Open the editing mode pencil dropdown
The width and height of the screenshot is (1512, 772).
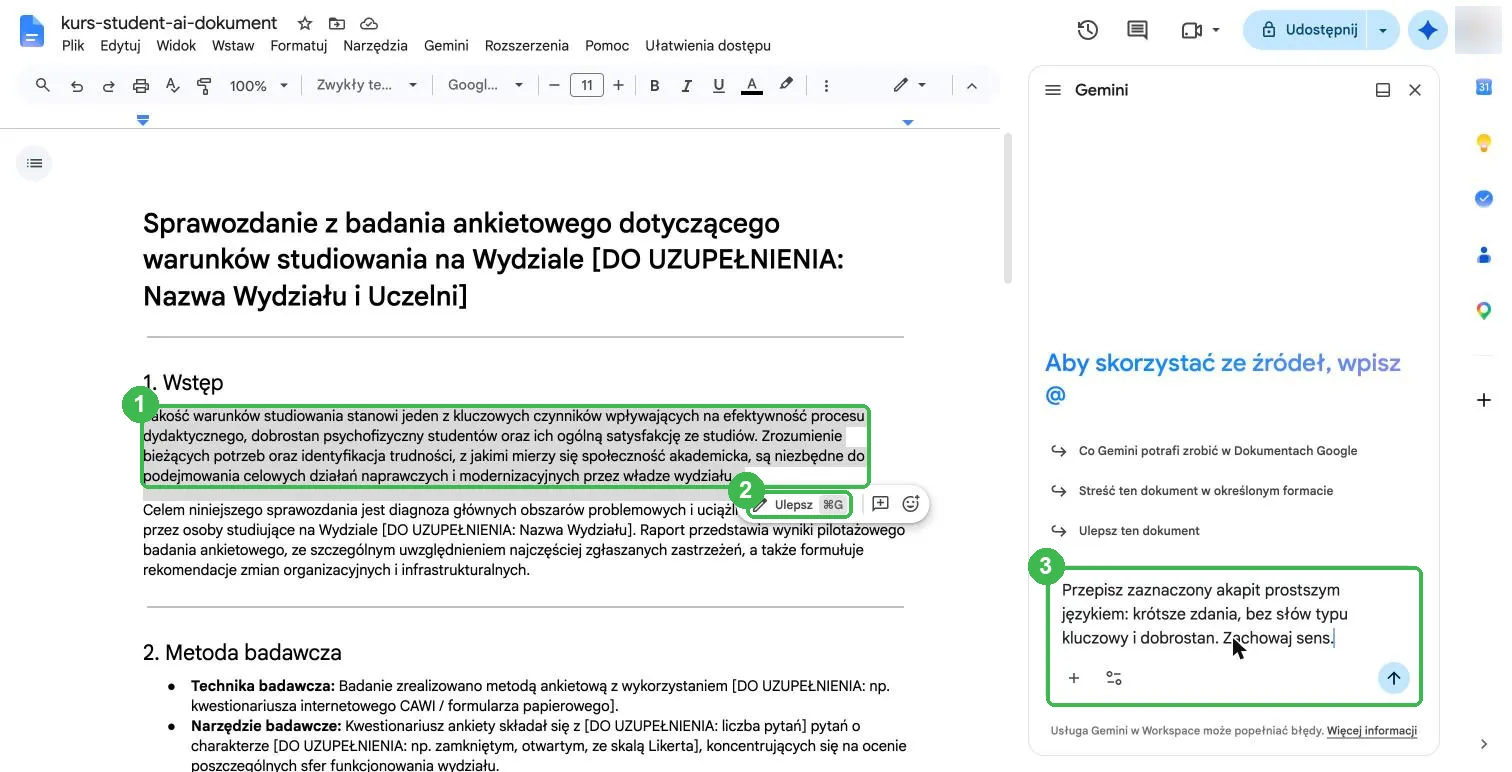910,86
